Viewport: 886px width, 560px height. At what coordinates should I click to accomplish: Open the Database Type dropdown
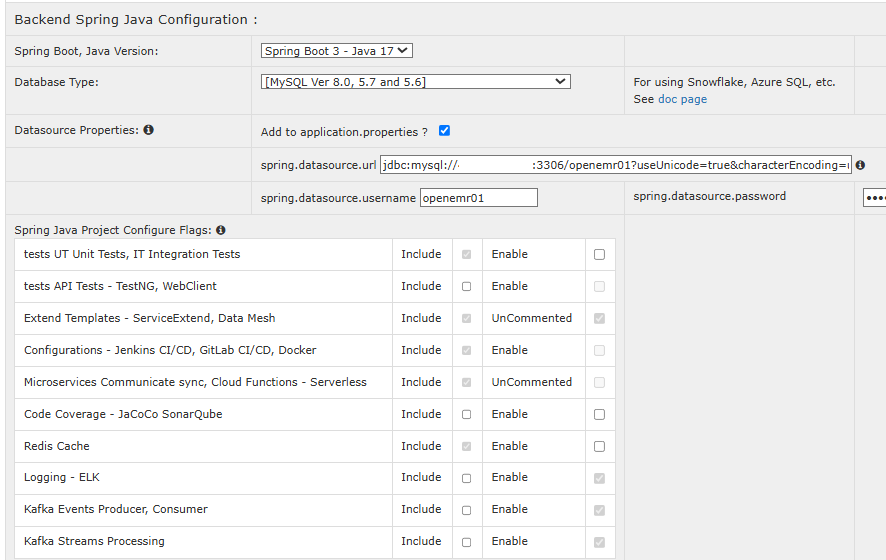click(x=415, y=82)
